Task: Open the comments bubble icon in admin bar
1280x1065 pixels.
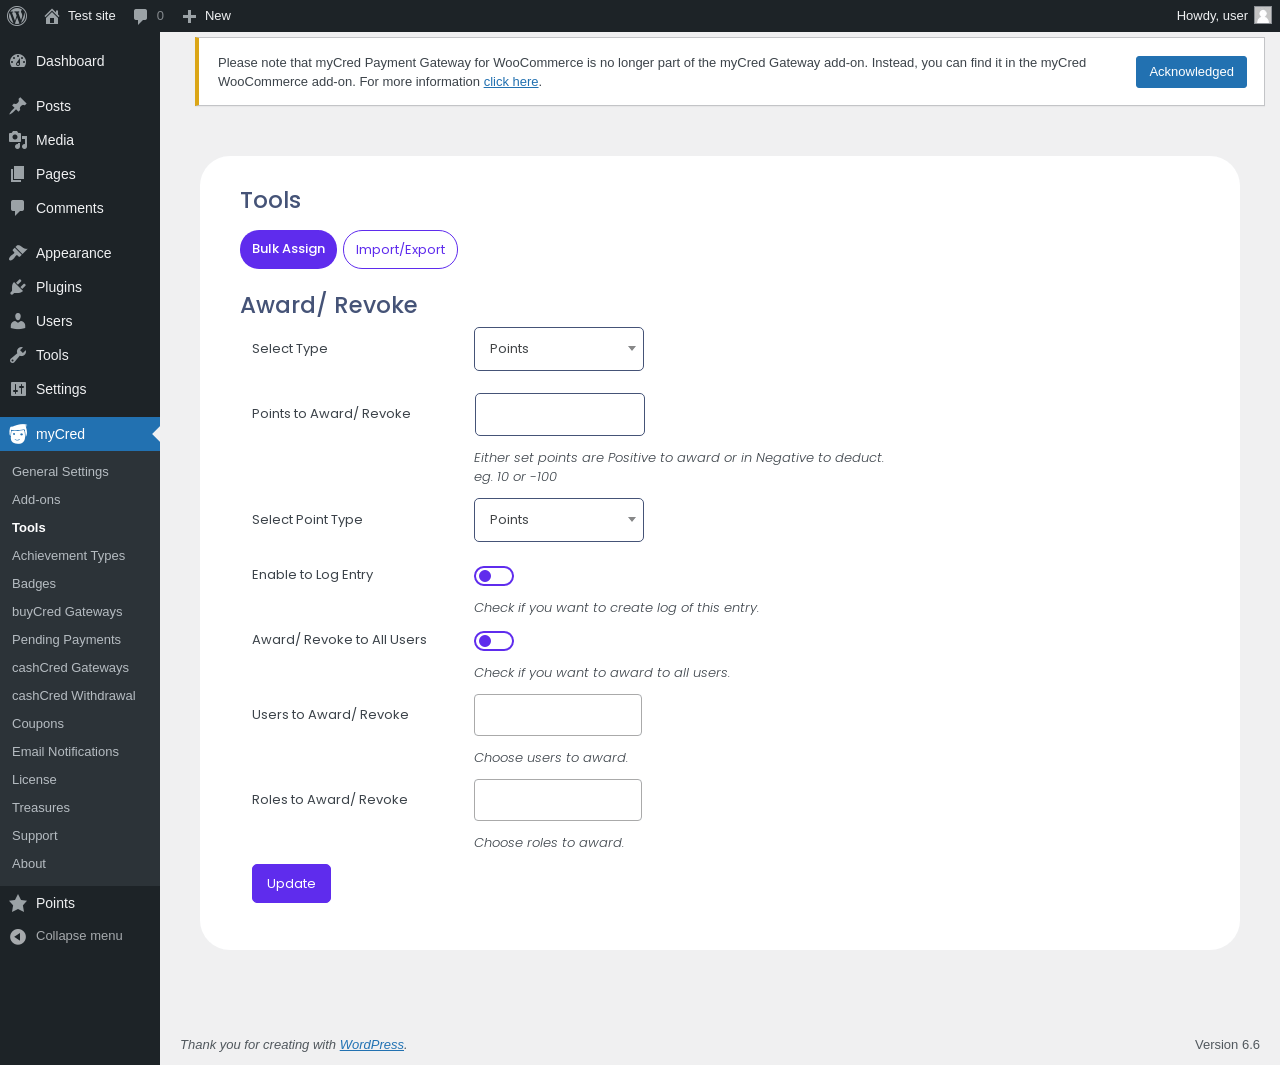Action: pos(141,16)
